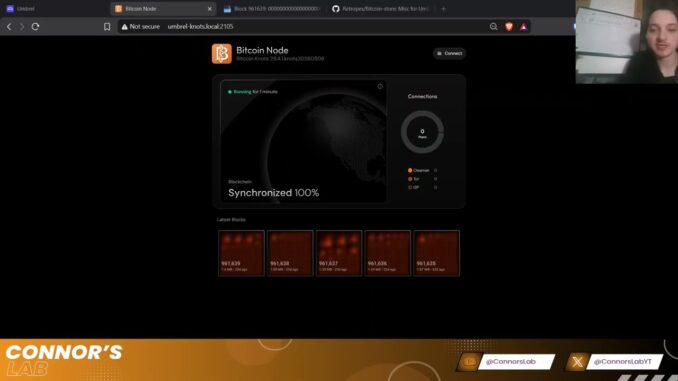The height and width of the screenshot is (381, 678).
Task: Click the @ConnorsLabYT handle label
Action: [623, 362]
